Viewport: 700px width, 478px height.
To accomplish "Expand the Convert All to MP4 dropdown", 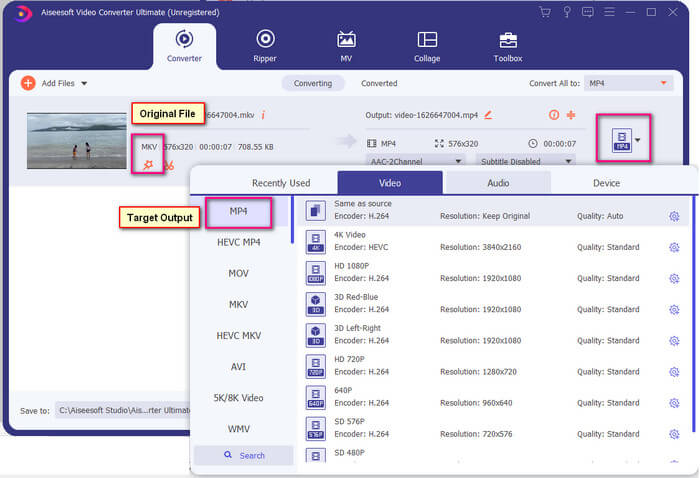I will click(x=629, y=84).
